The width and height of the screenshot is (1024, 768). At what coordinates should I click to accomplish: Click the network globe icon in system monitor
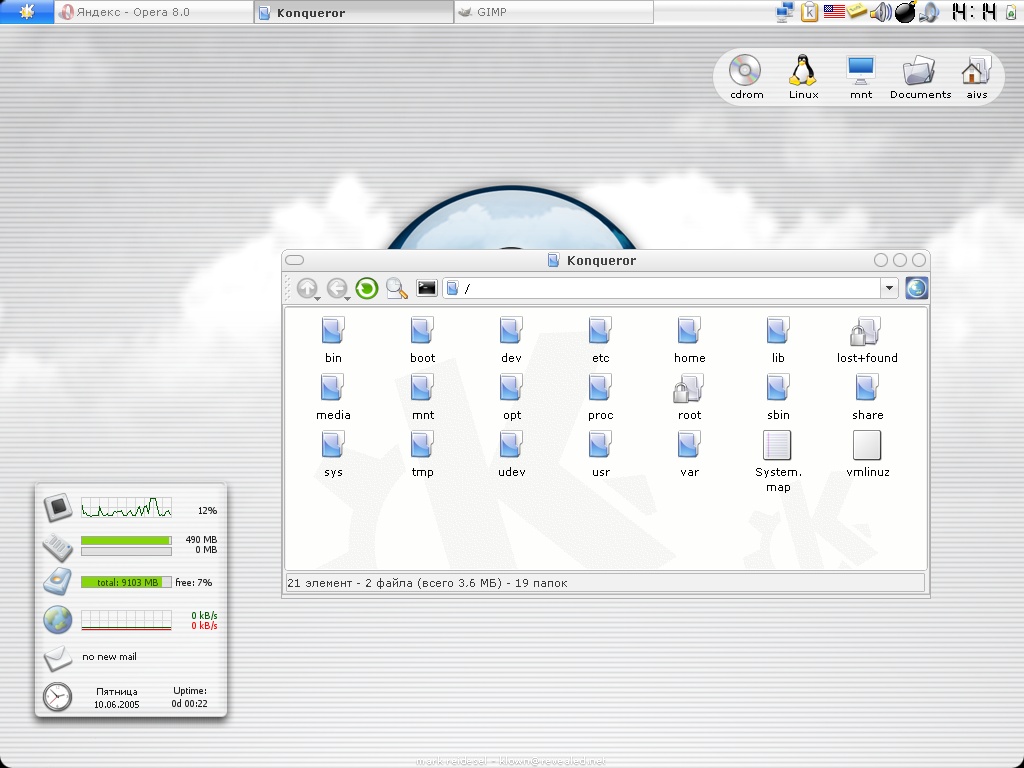coord(57,620)
